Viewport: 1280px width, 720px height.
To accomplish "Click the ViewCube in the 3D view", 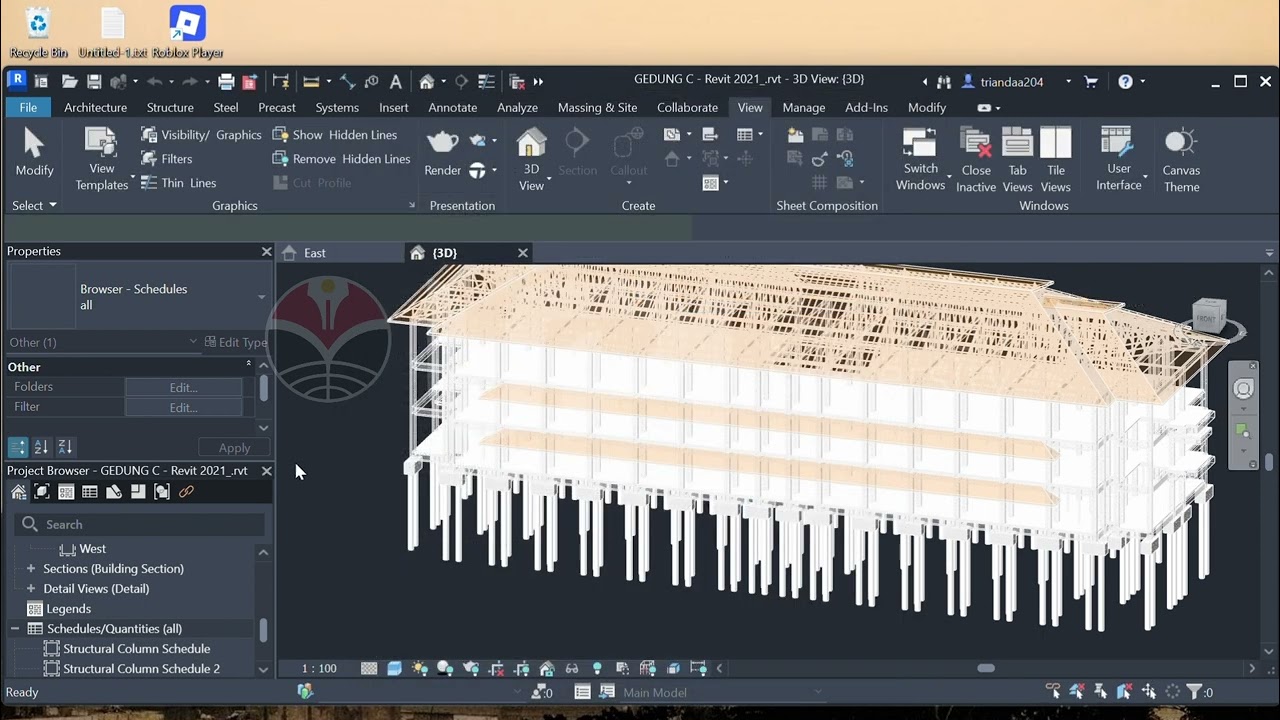I will [x=1209, y=317].
